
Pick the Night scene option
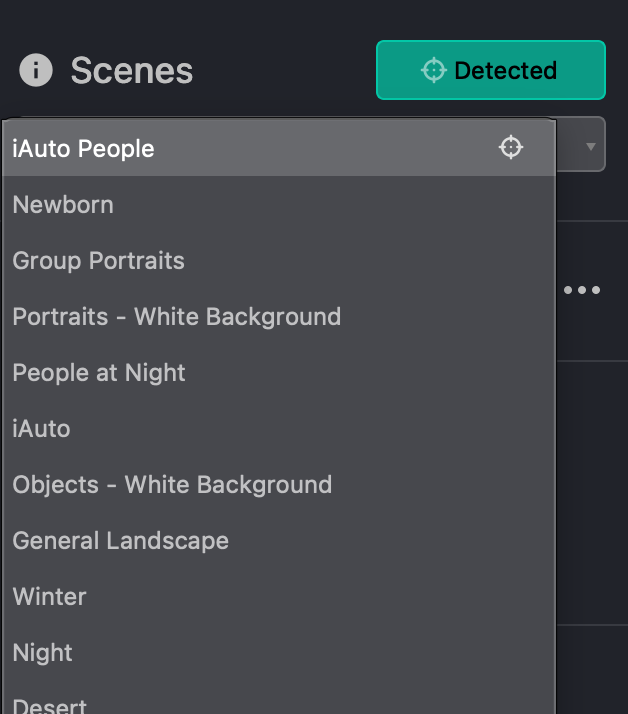(43, 653)
